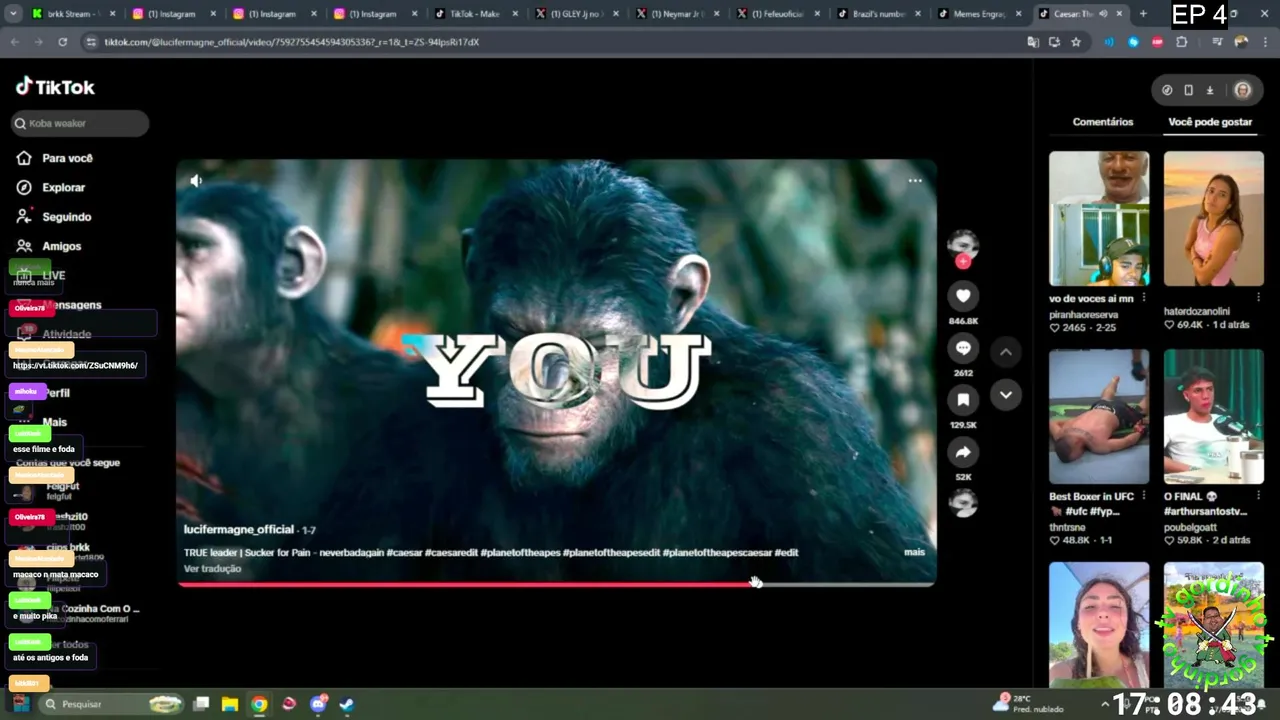The width and height of the screenshot is (1280, 720).
Task: Save the video with the bookmark icon
Action: click(963, 400)
